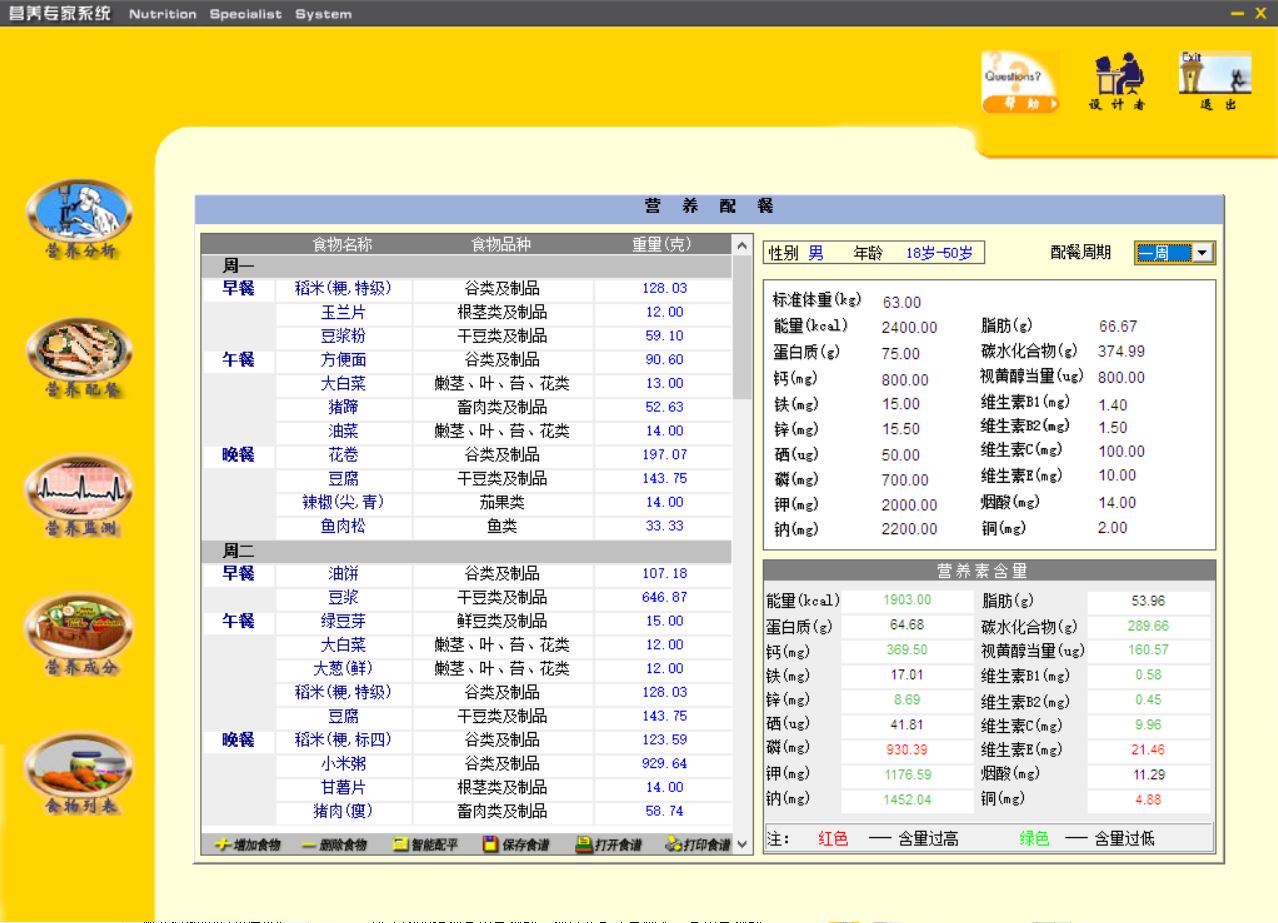Click 保存食谱 save recipe button
Viewport: 1278px width, 923px height.
point(516,845)
